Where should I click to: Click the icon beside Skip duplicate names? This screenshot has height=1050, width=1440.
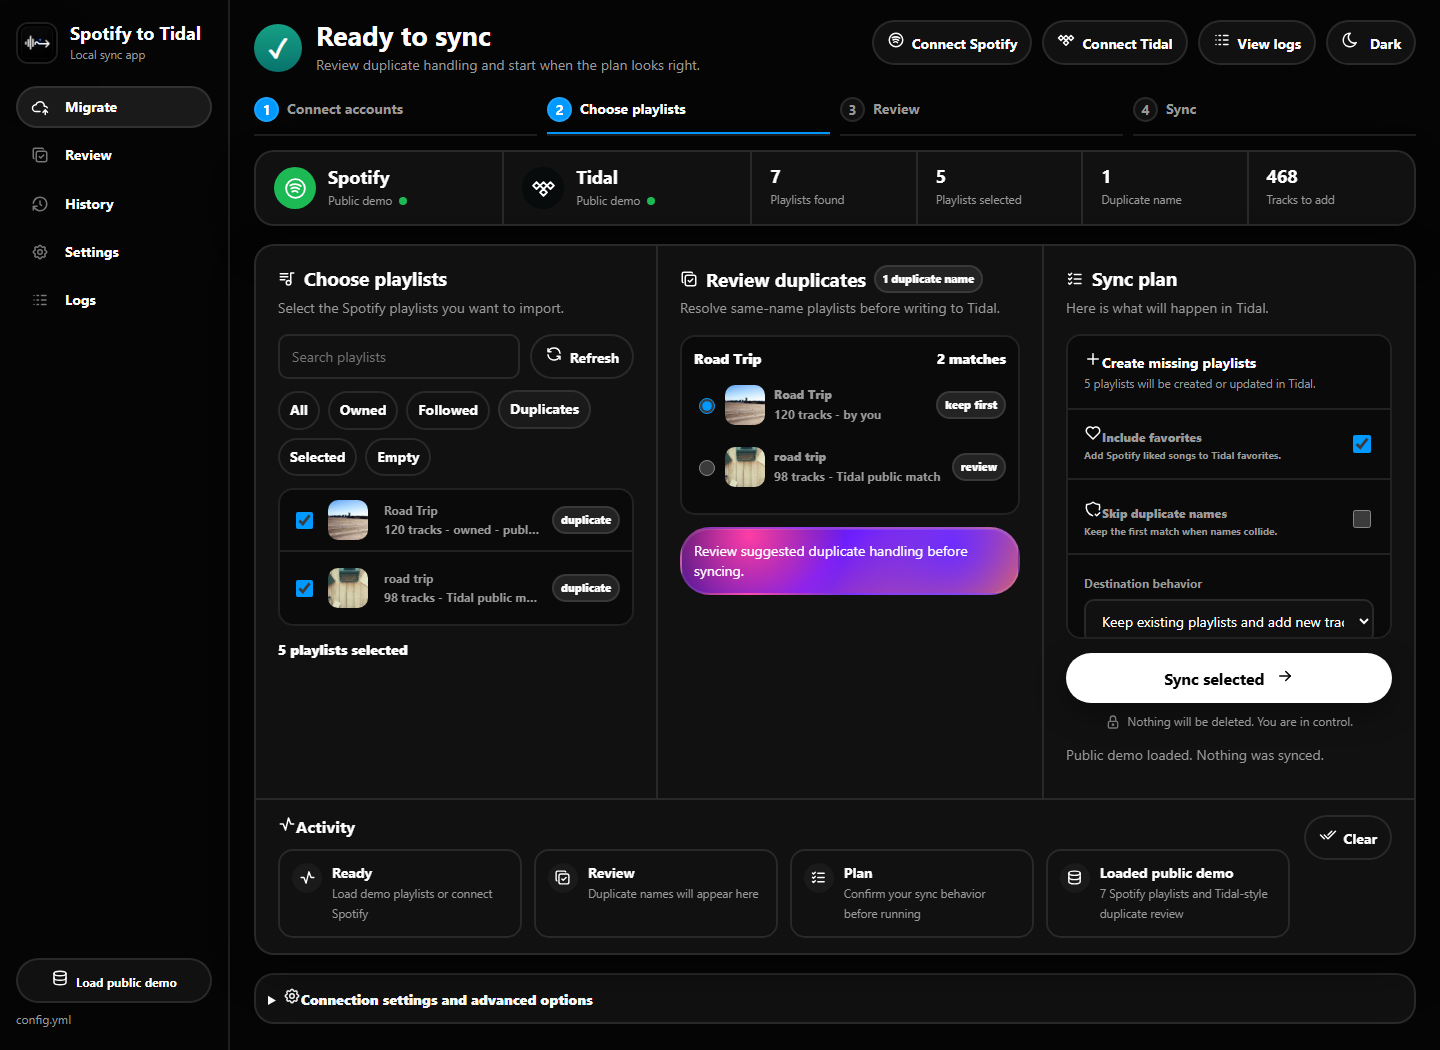point(1093,509)
